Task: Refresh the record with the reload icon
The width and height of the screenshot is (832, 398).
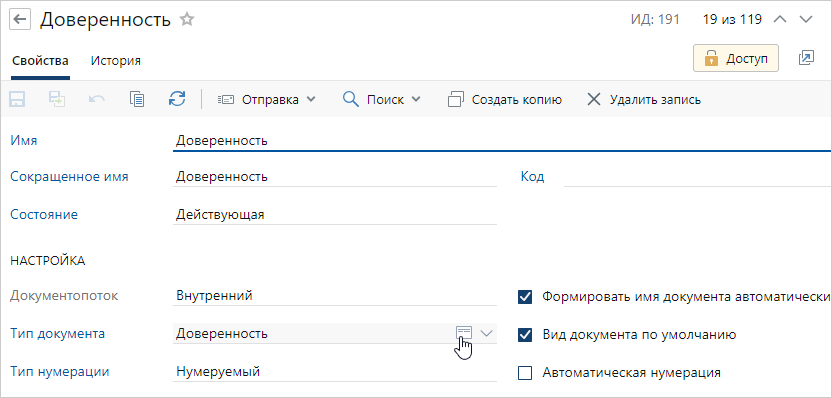Action: tap(177, 99)
